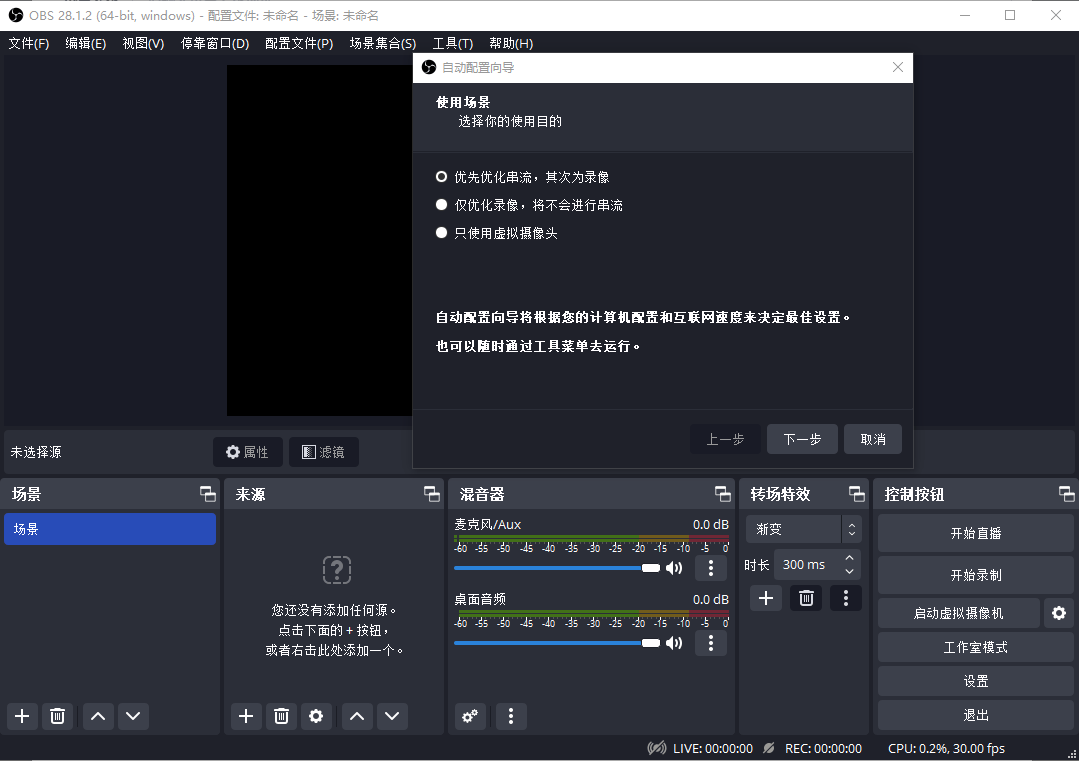The image size is (1079, 761).
Task: Click 开始直播 button
Action: [976, 533]
